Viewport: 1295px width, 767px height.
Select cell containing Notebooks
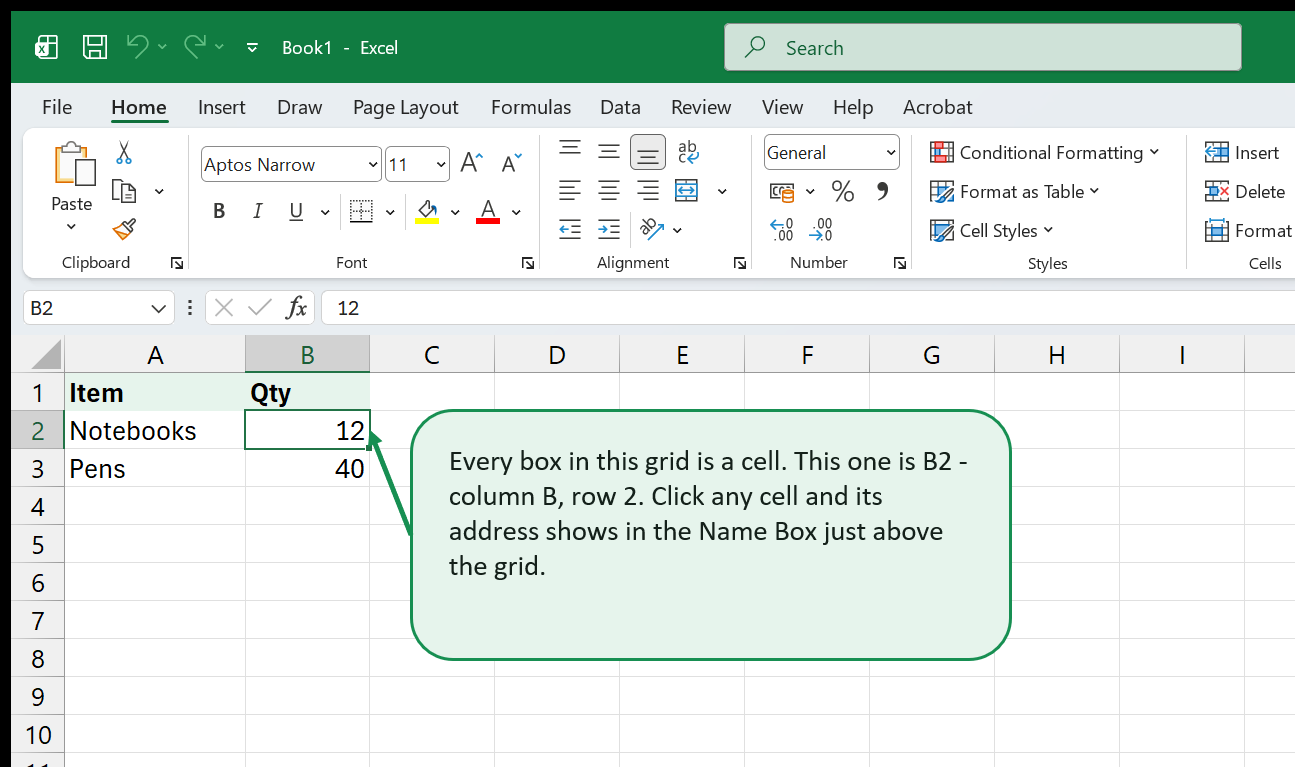[155, 430]
